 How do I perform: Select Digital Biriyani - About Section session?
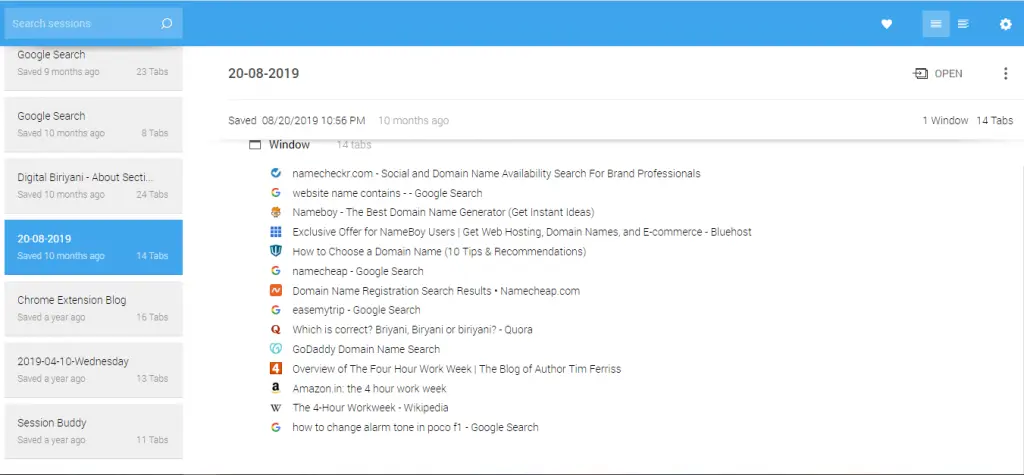pyautogui.click(x=93, y=186)
